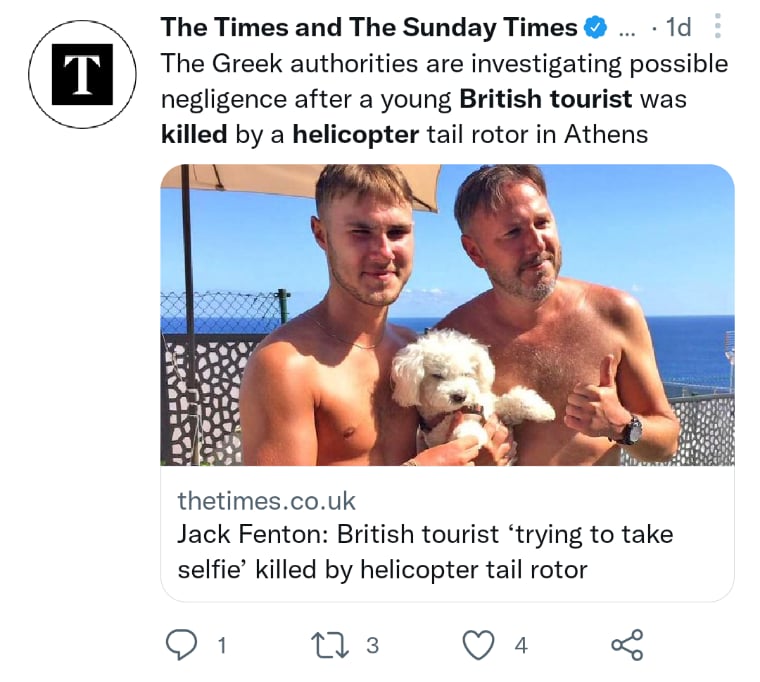
Task: Expand the truncated handle ellipsis after name
Action: pyautogui.click(x=627, y=33)
